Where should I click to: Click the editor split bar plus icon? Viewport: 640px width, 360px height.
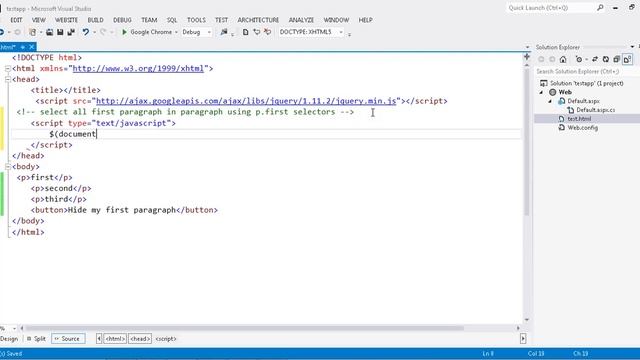tap(527, 57)
